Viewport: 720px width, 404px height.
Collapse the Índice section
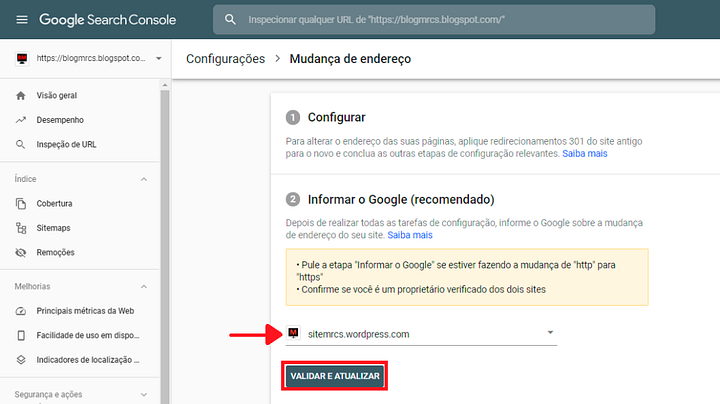click(144, 179)
